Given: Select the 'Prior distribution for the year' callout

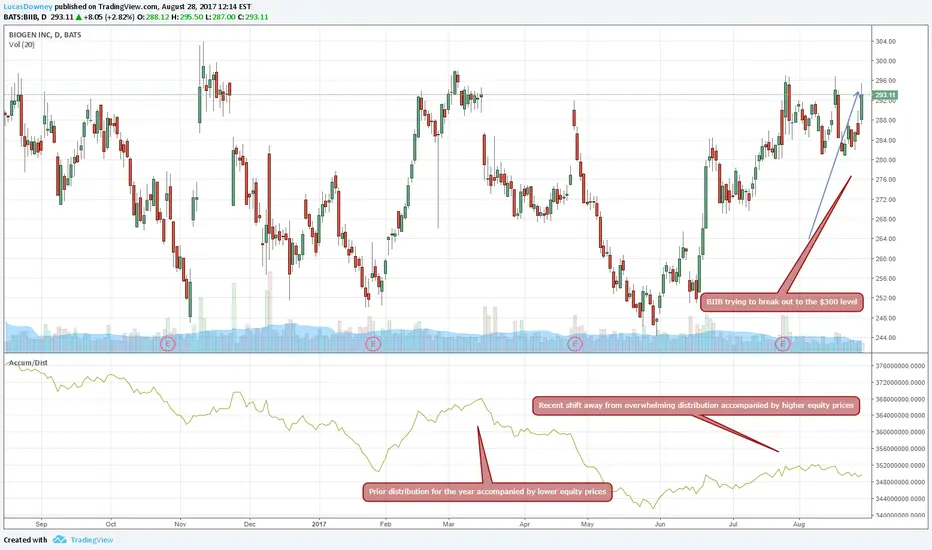Looking at the screenshot, I should [487, 492].
